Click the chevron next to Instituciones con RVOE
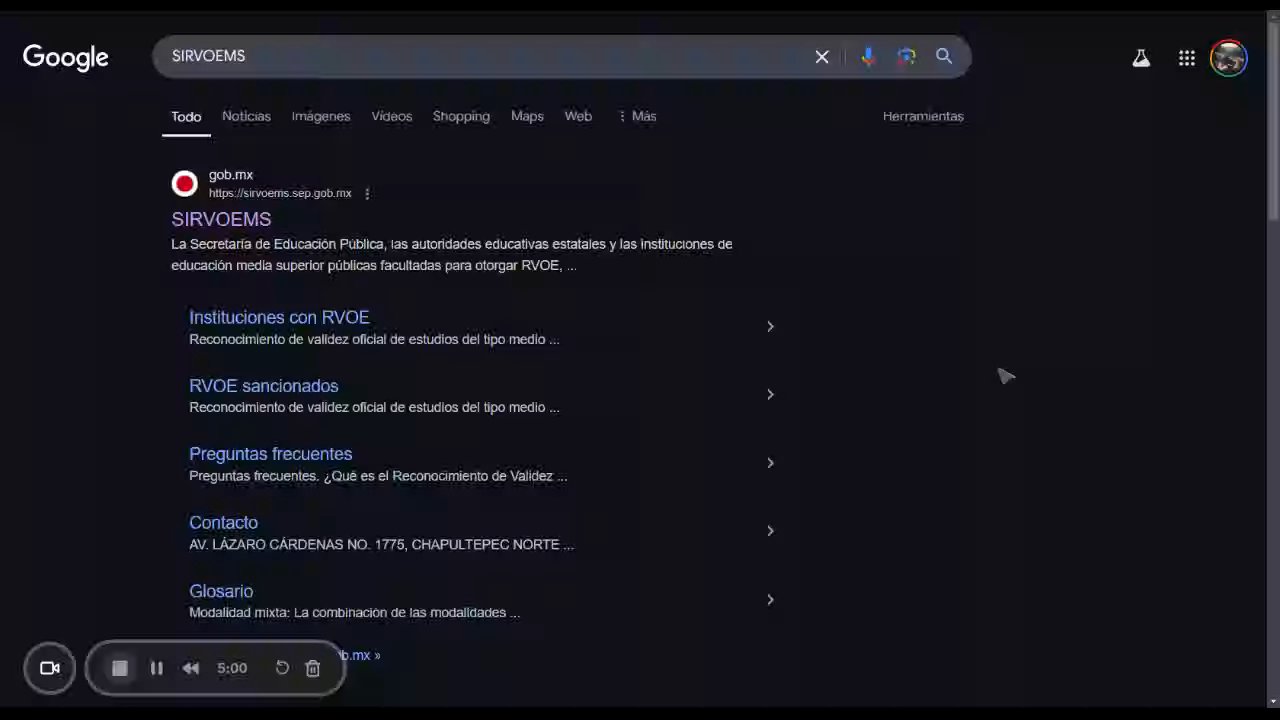The image size is (1280, 720). (x=770, y=327)
